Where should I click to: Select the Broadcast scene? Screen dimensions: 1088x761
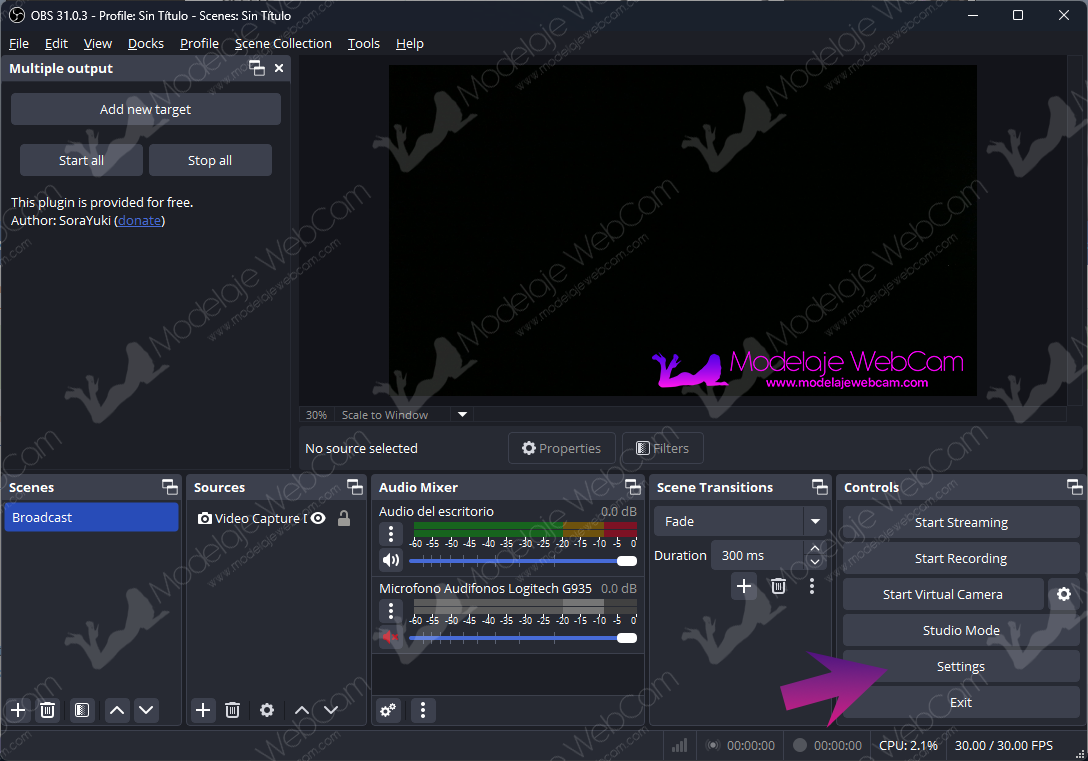click(91, 517)
